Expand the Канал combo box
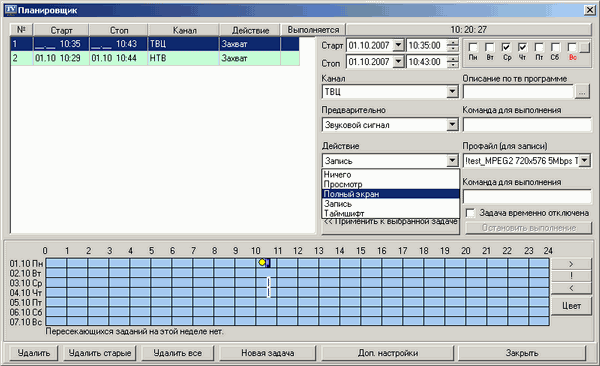The image size is (600, 366). pyautogui.click(x=452, y=92)
